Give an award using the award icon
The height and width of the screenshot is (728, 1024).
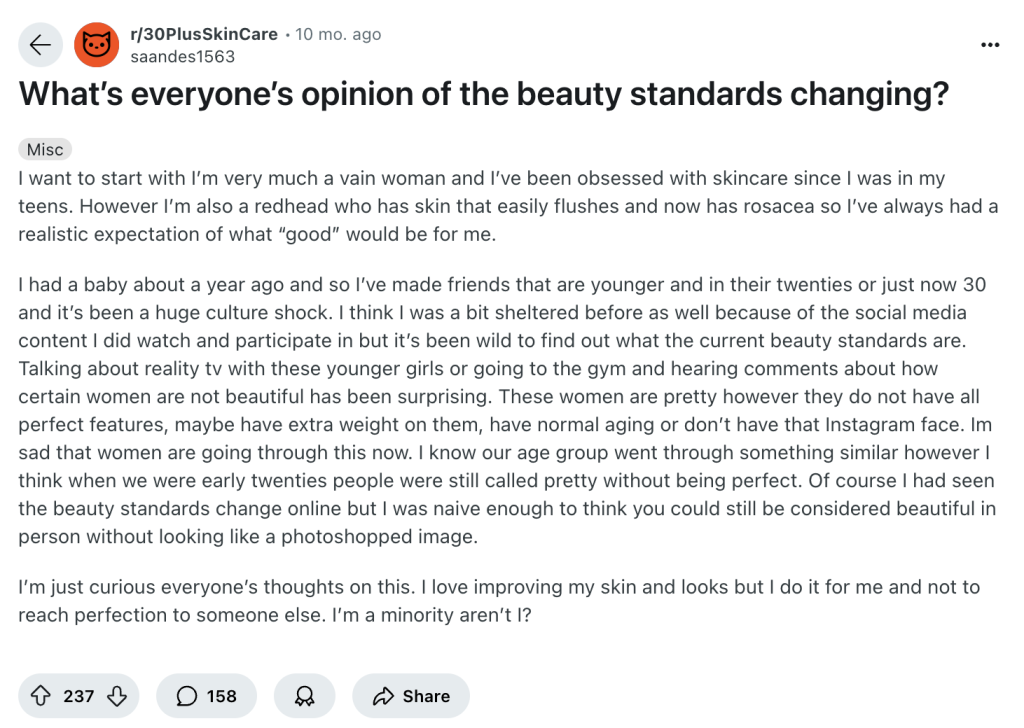pyautogui.click(x=305, y=696)
